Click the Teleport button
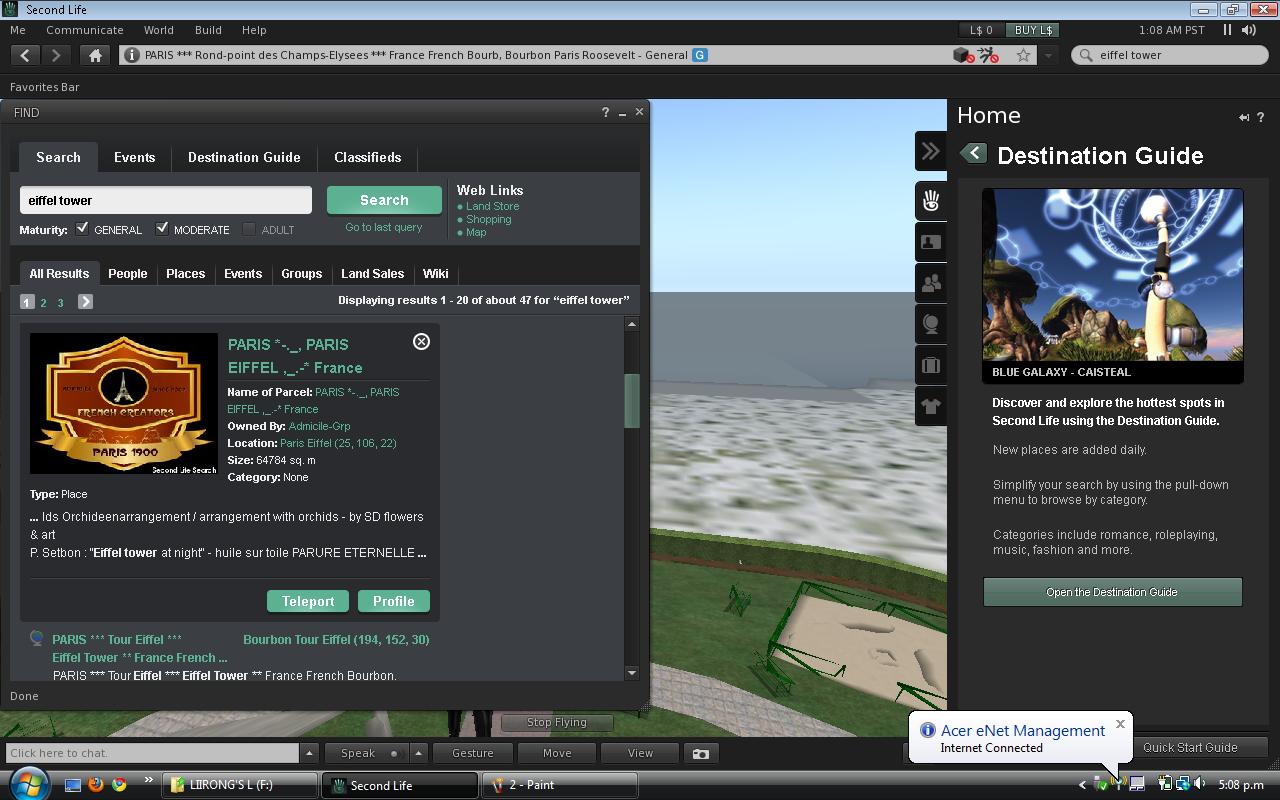 click(x=308, y=601)
